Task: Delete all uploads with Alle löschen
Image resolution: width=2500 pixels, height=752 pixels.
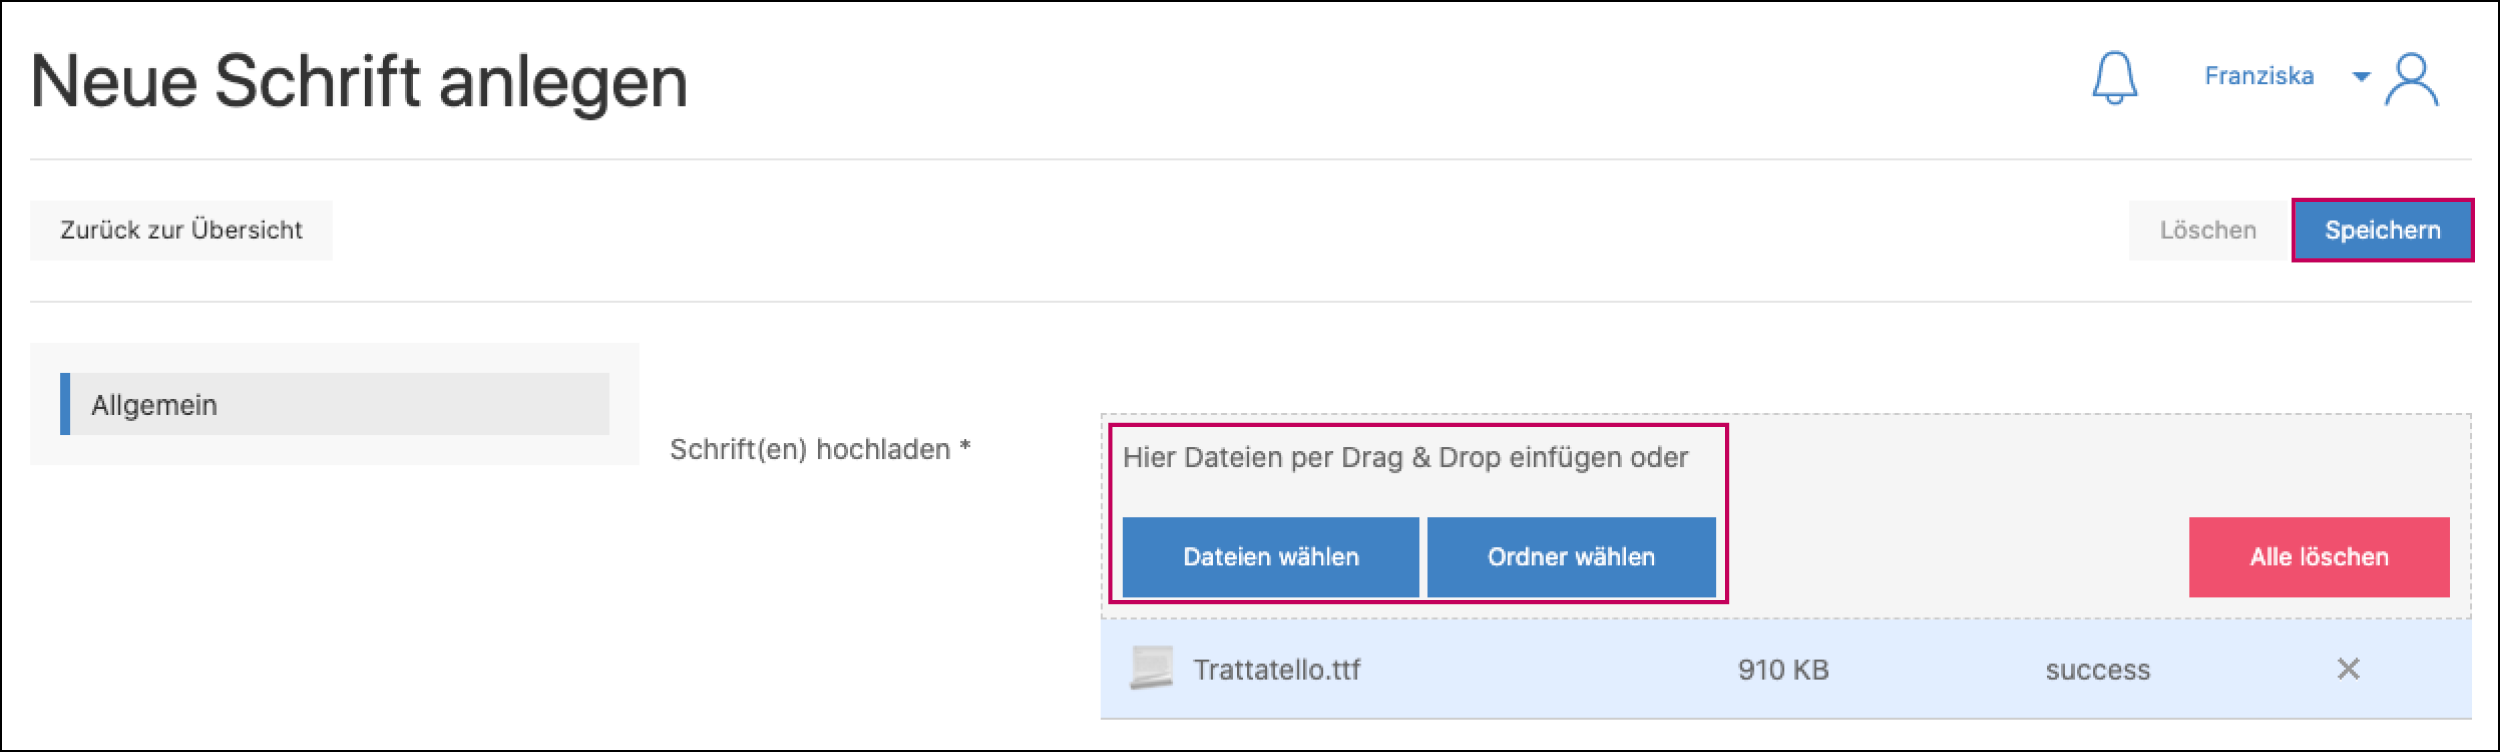Action: pyautogui.click(x=2320, y=557)
